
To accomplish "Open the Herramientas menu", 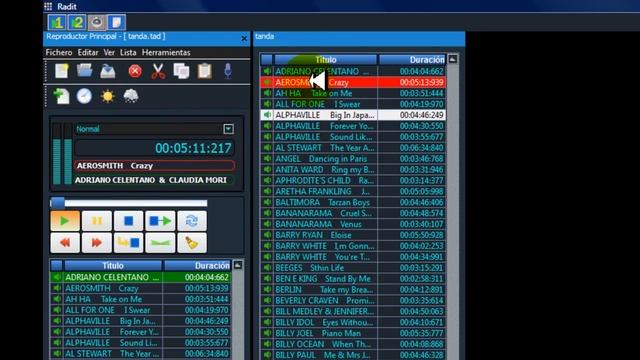I will pos(166,53).
